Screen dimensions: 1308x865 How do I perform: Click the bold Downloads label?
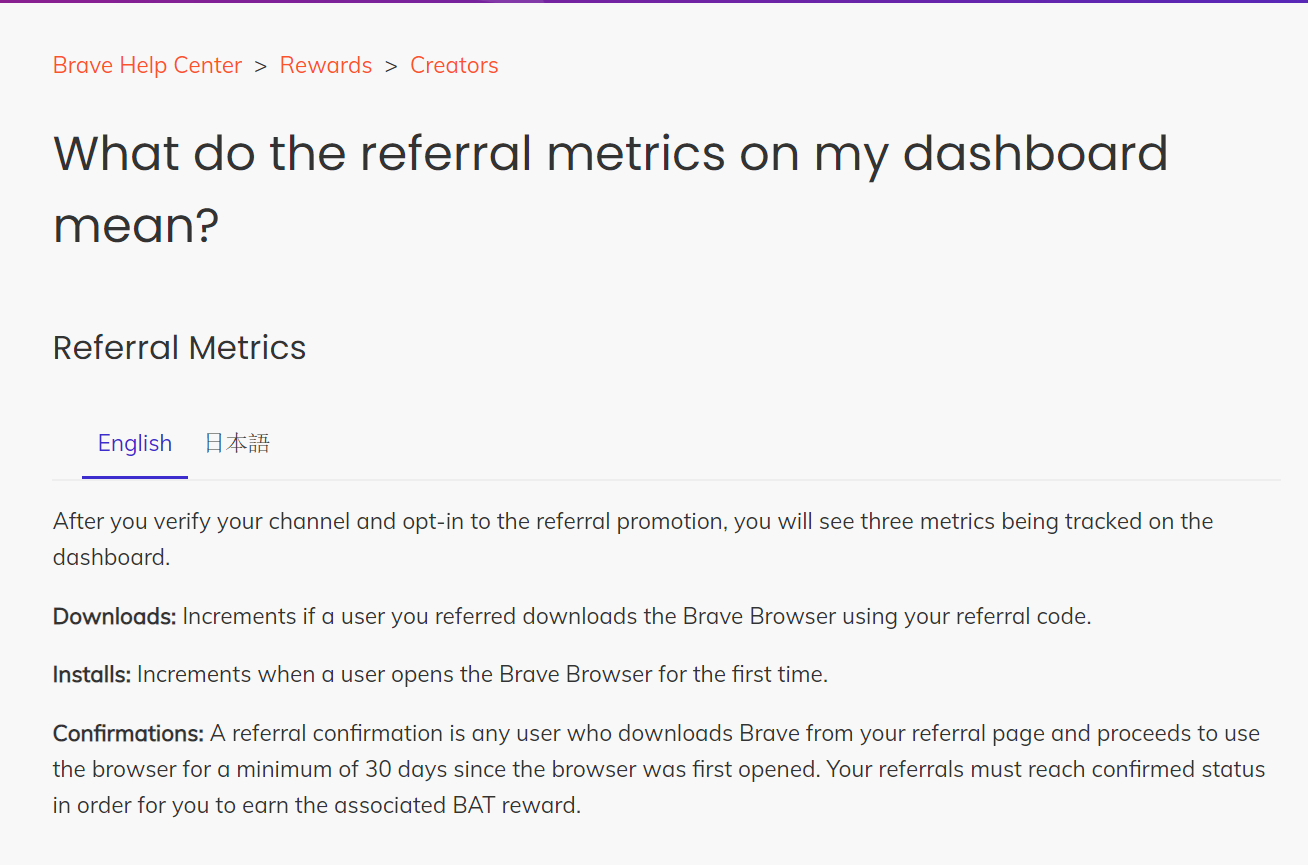[115, 616]
